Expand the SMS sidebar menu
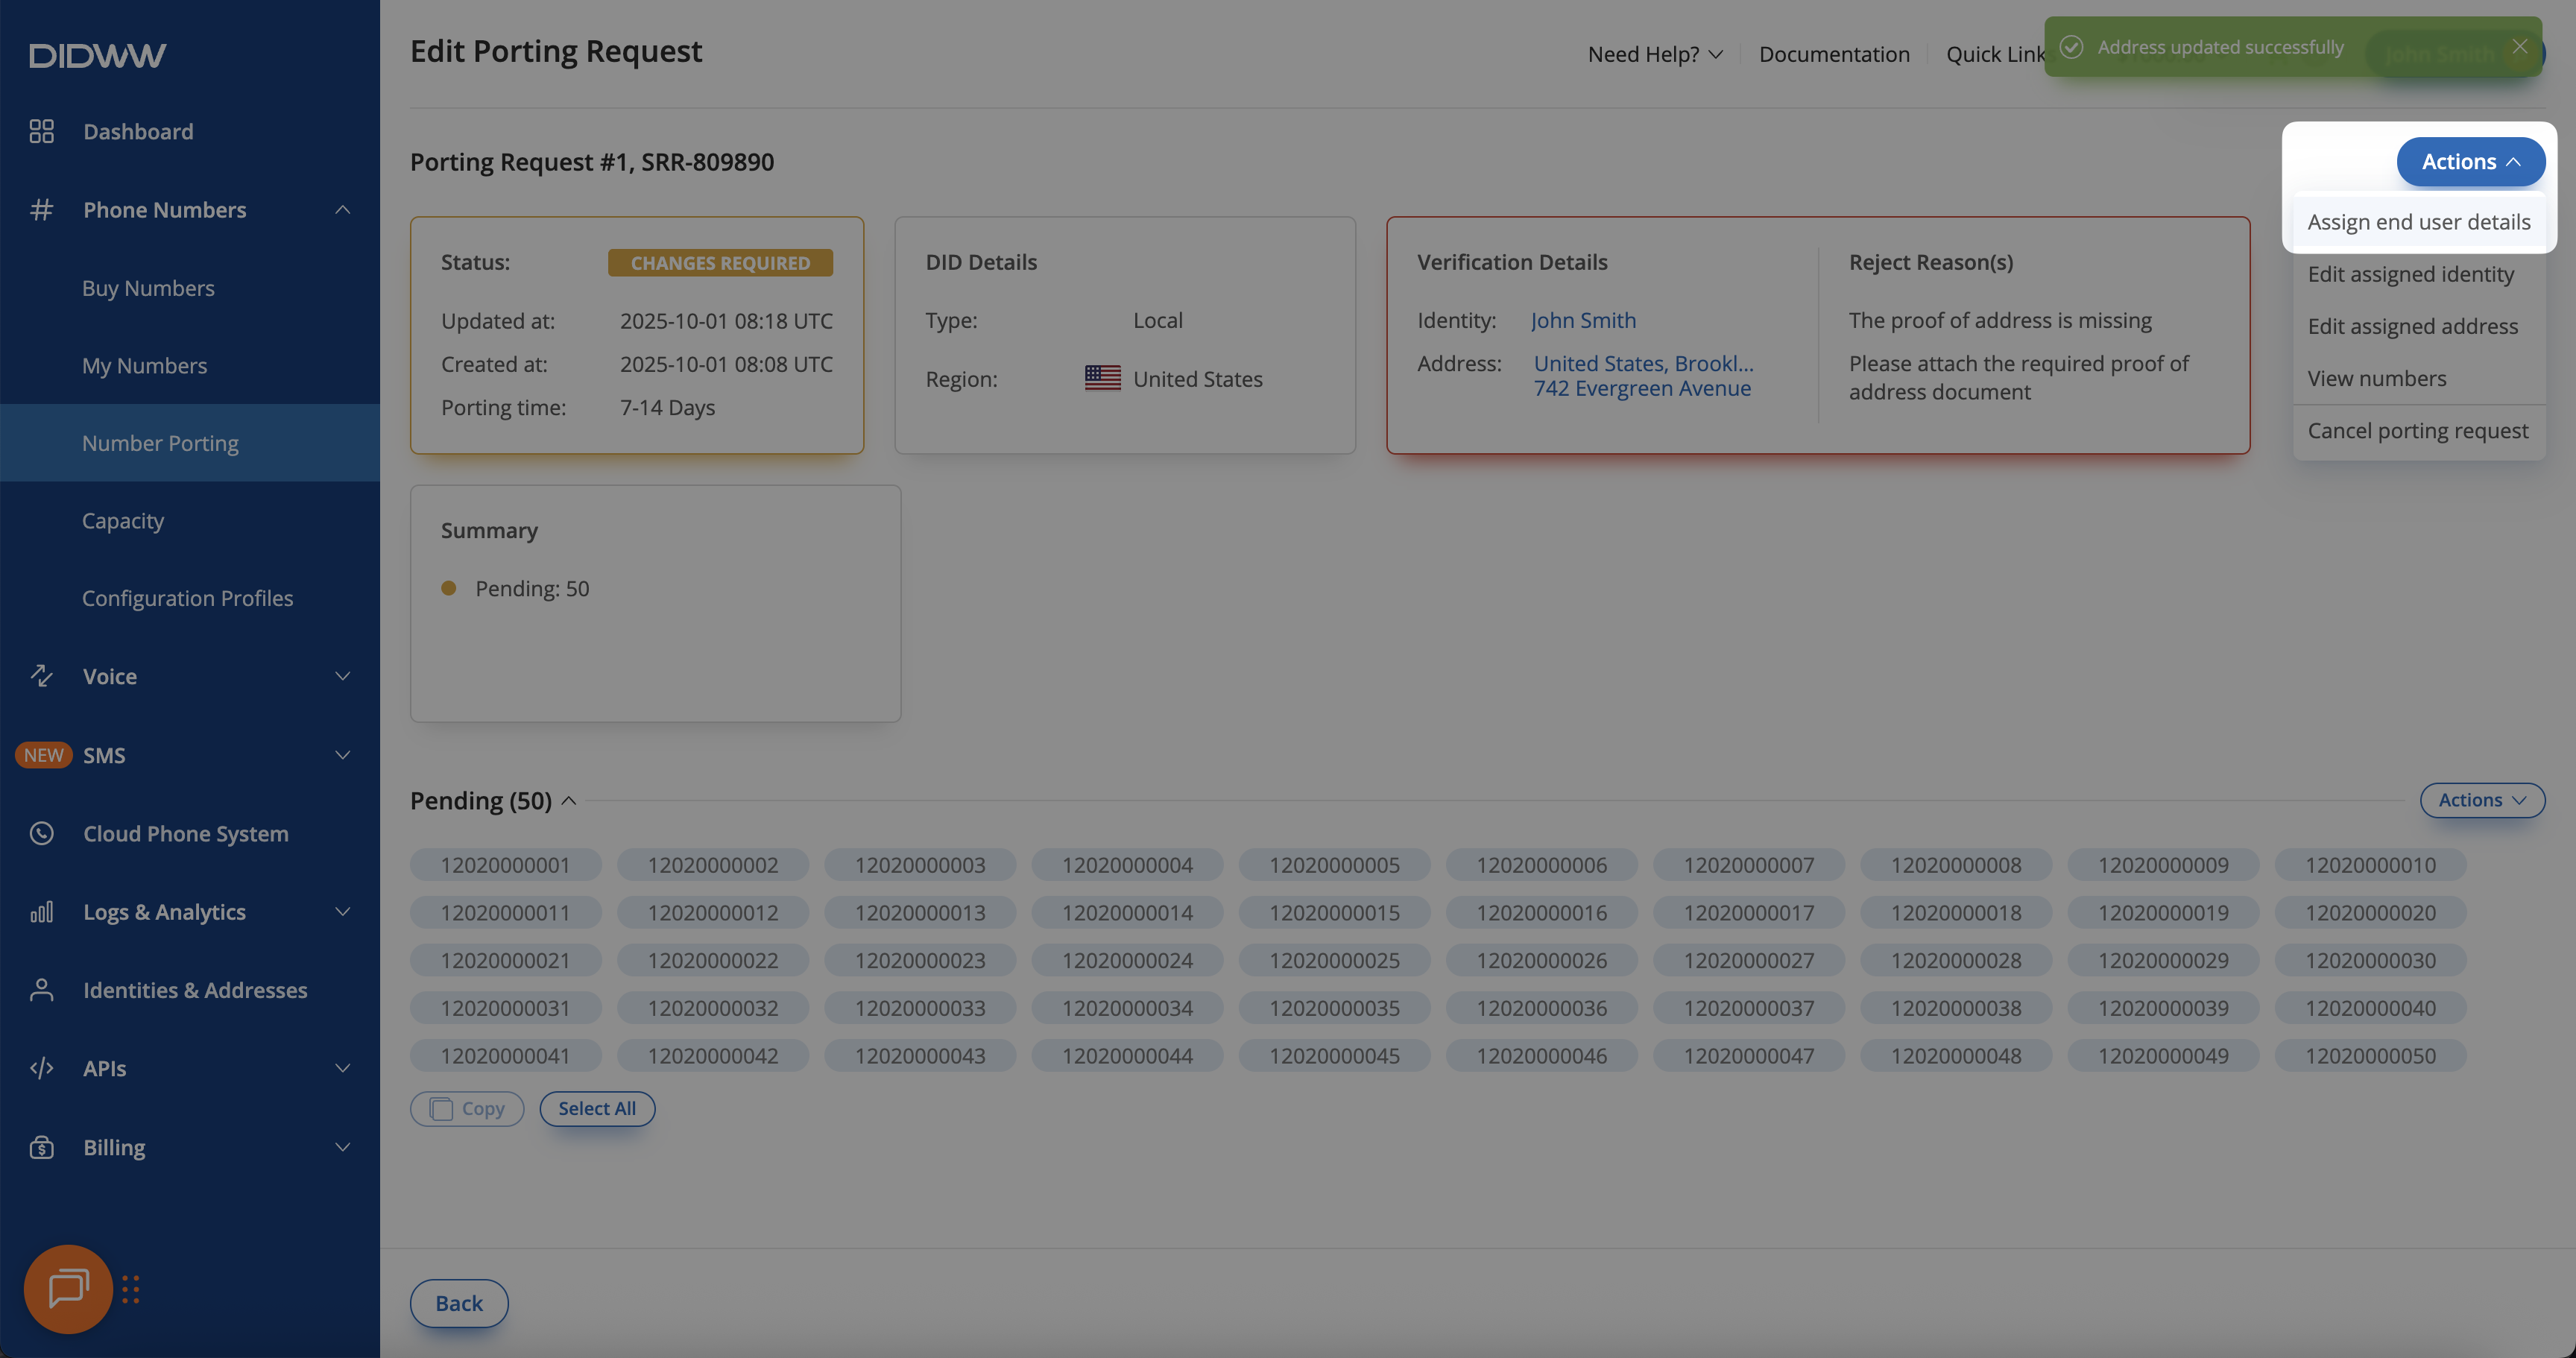The width and height of the screenshot is (2576, 1358). 342,755
